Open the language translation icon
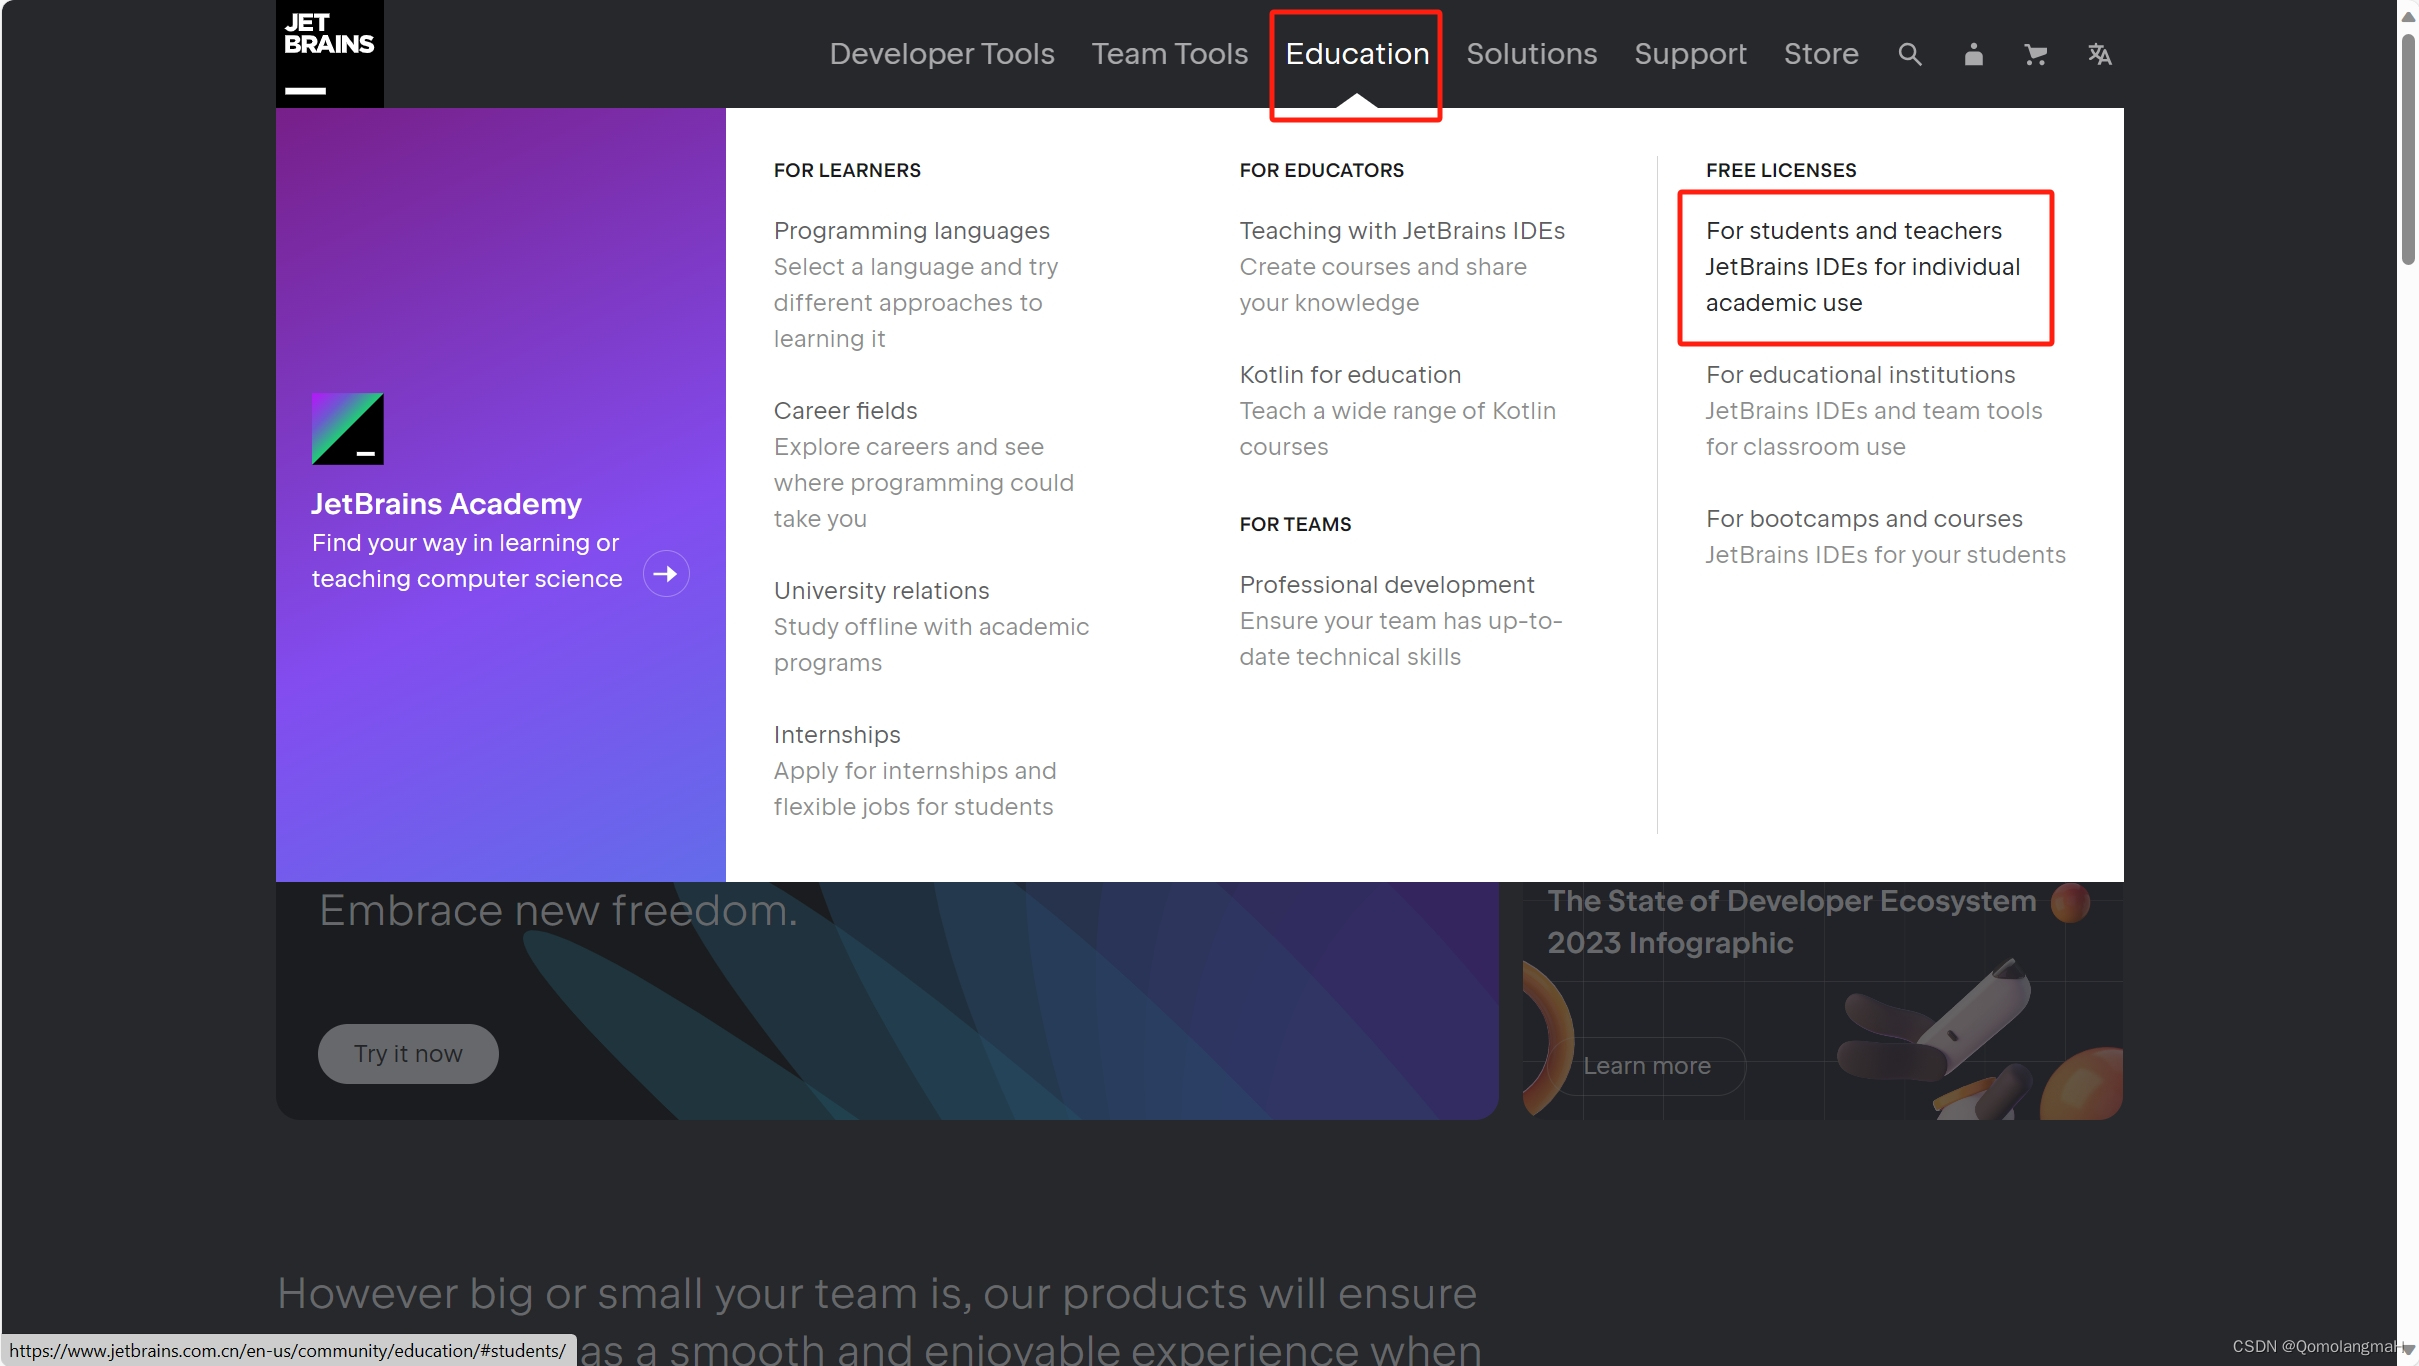 click(2099, 54)
